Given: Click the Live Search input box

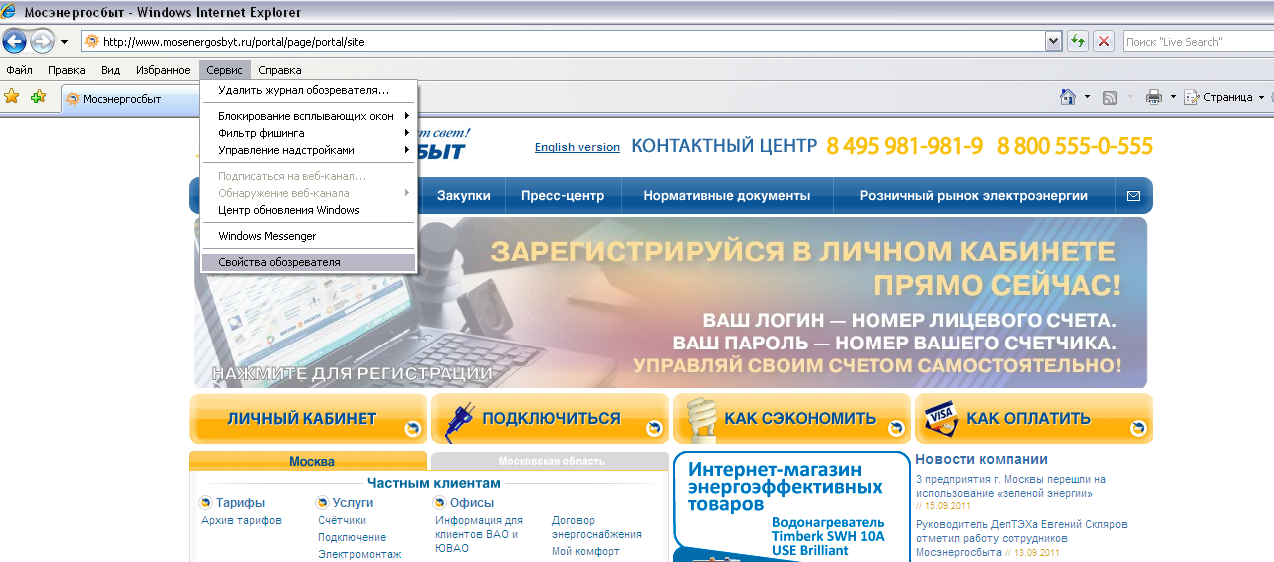Looking at the screenshot, I should click(1196, 41).
